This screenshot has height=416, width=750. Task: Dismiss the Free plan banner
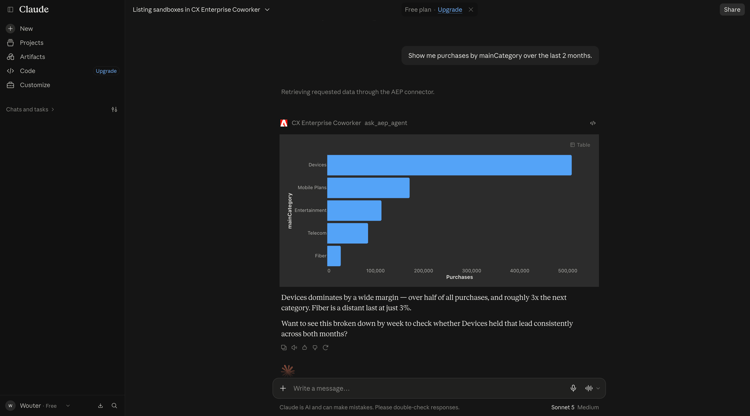point(471,10)
